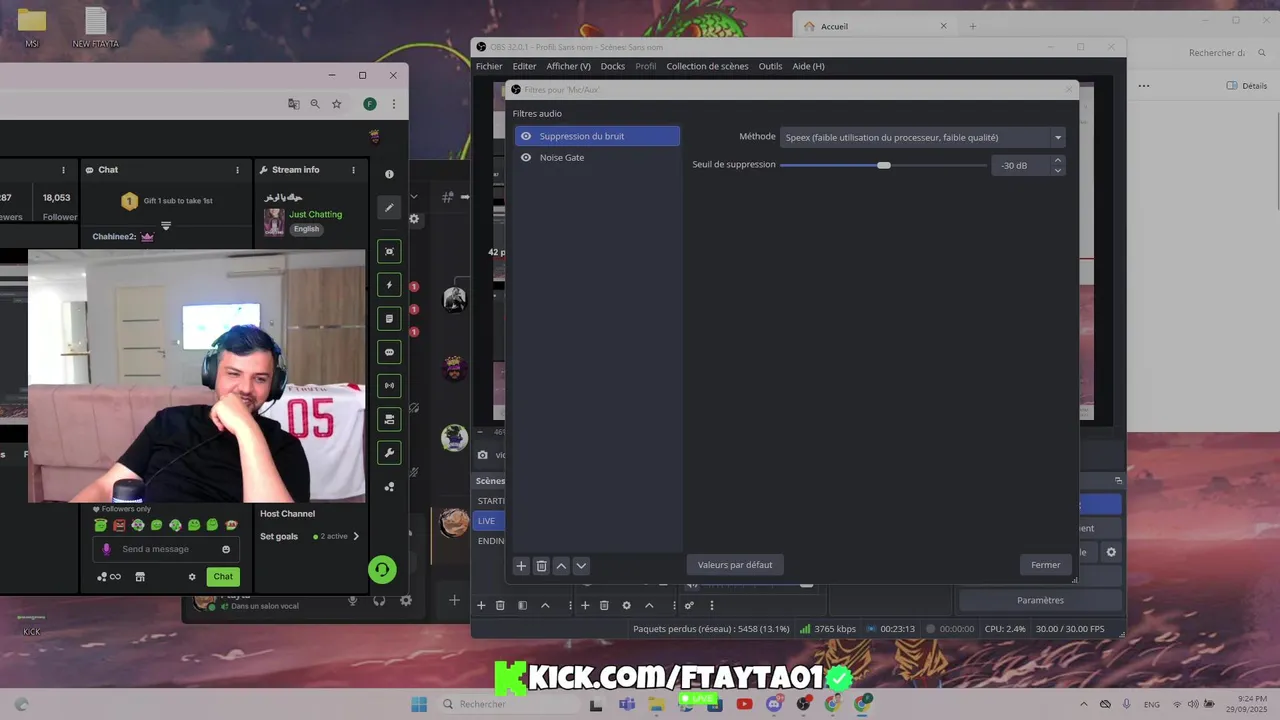Select the Noise Gate filter row
This screenshot has width=1280, height=720.
click(x=597, y=157)
